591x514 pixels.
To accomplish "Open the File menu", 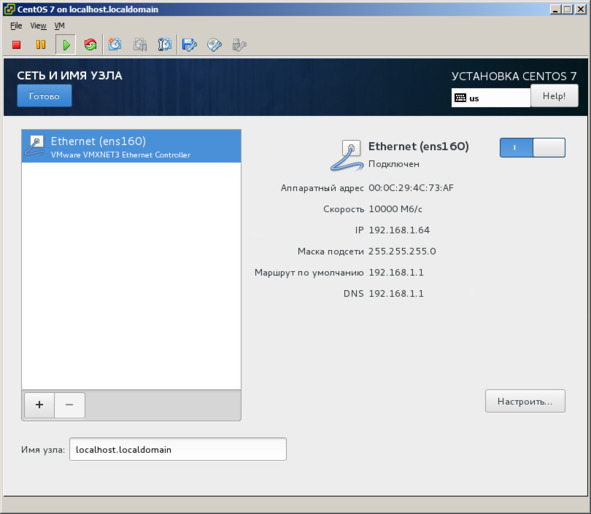I will pos(16,26).
